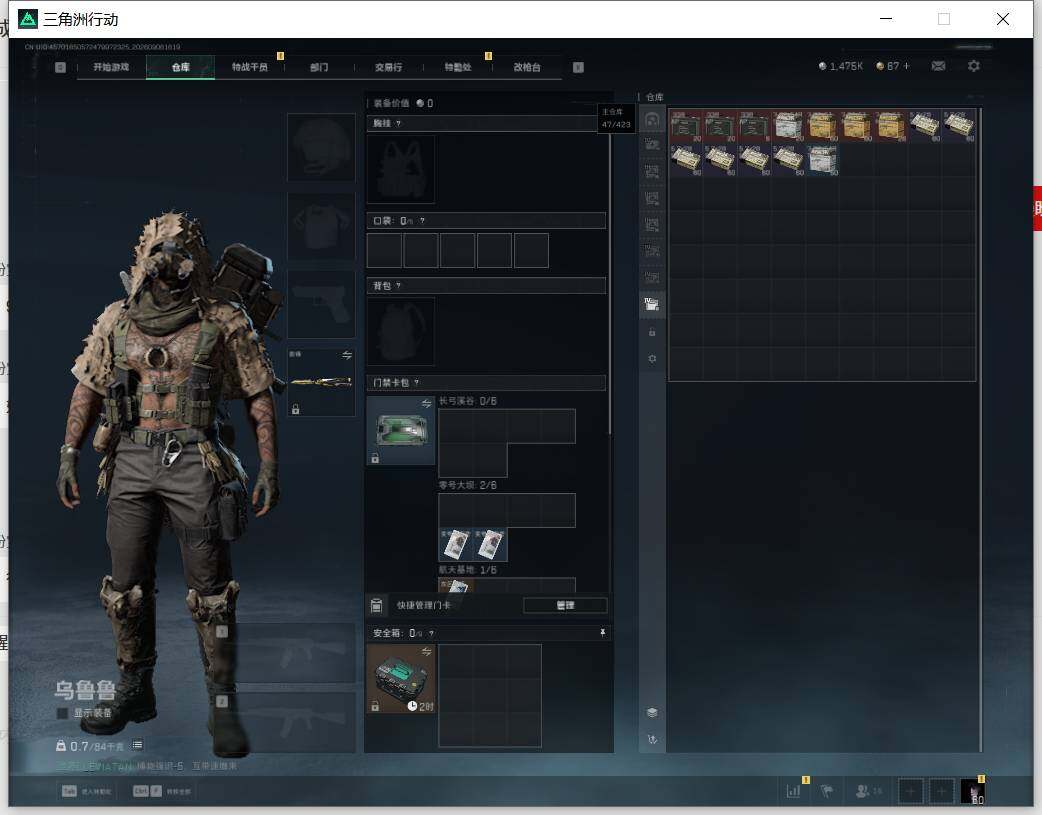Screen dimensions: 1042x815
Task: Click the help question mark beside 口袋
Action: coord(422,221)
